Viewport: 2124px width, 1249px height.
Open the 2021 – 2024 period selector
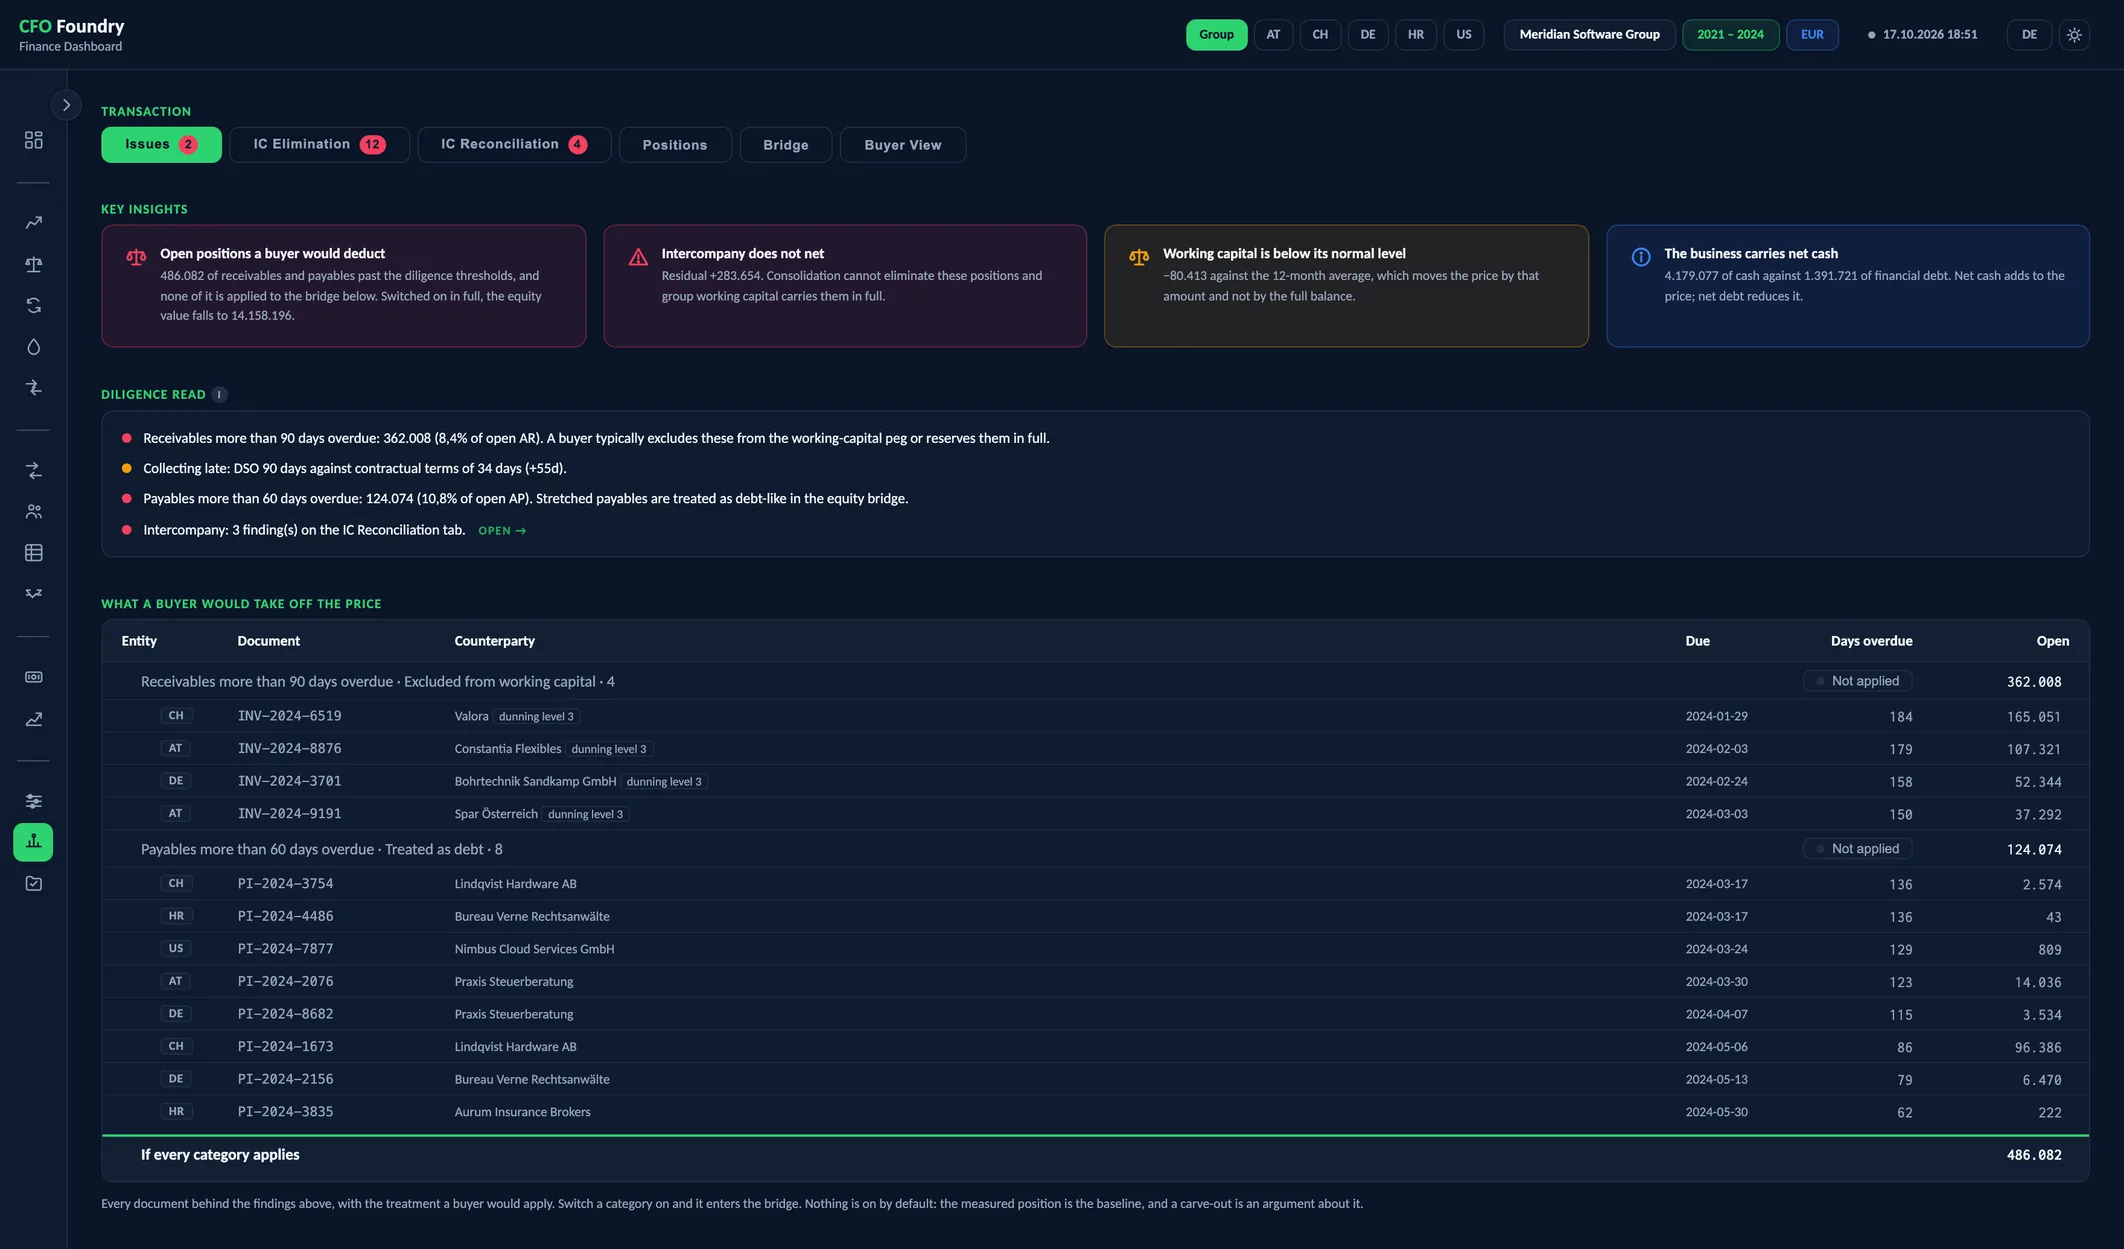pyautogui.click(x=1730, y=35)
